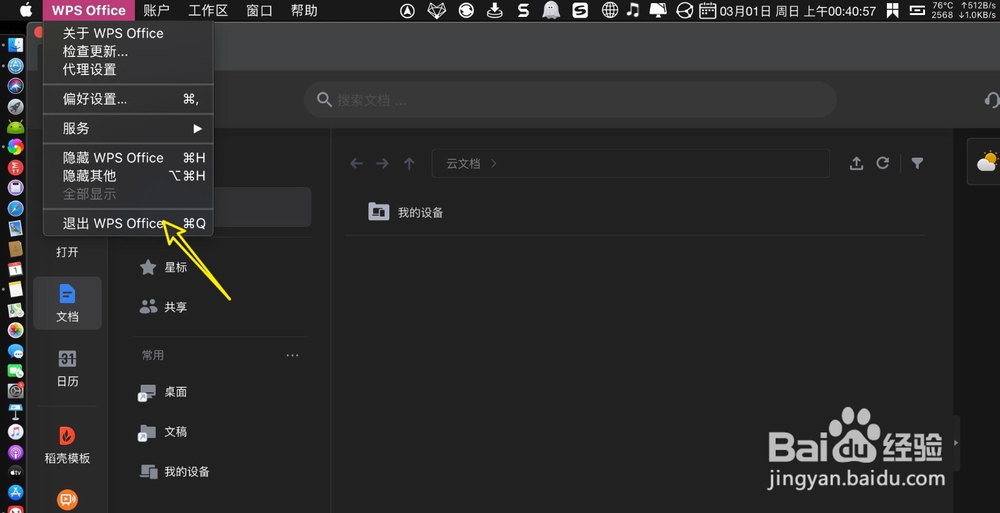The image size is (1000, 513).
Task: Open the 工作区 menu
Action: point(208,10)
